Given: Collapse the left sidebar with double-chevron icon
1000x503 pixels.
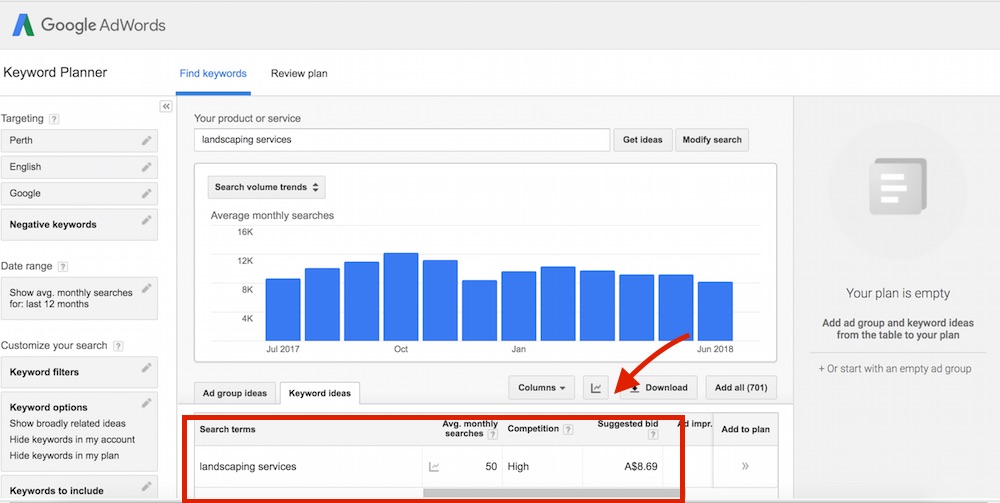Looking at the screenshot, I should 166,106.
